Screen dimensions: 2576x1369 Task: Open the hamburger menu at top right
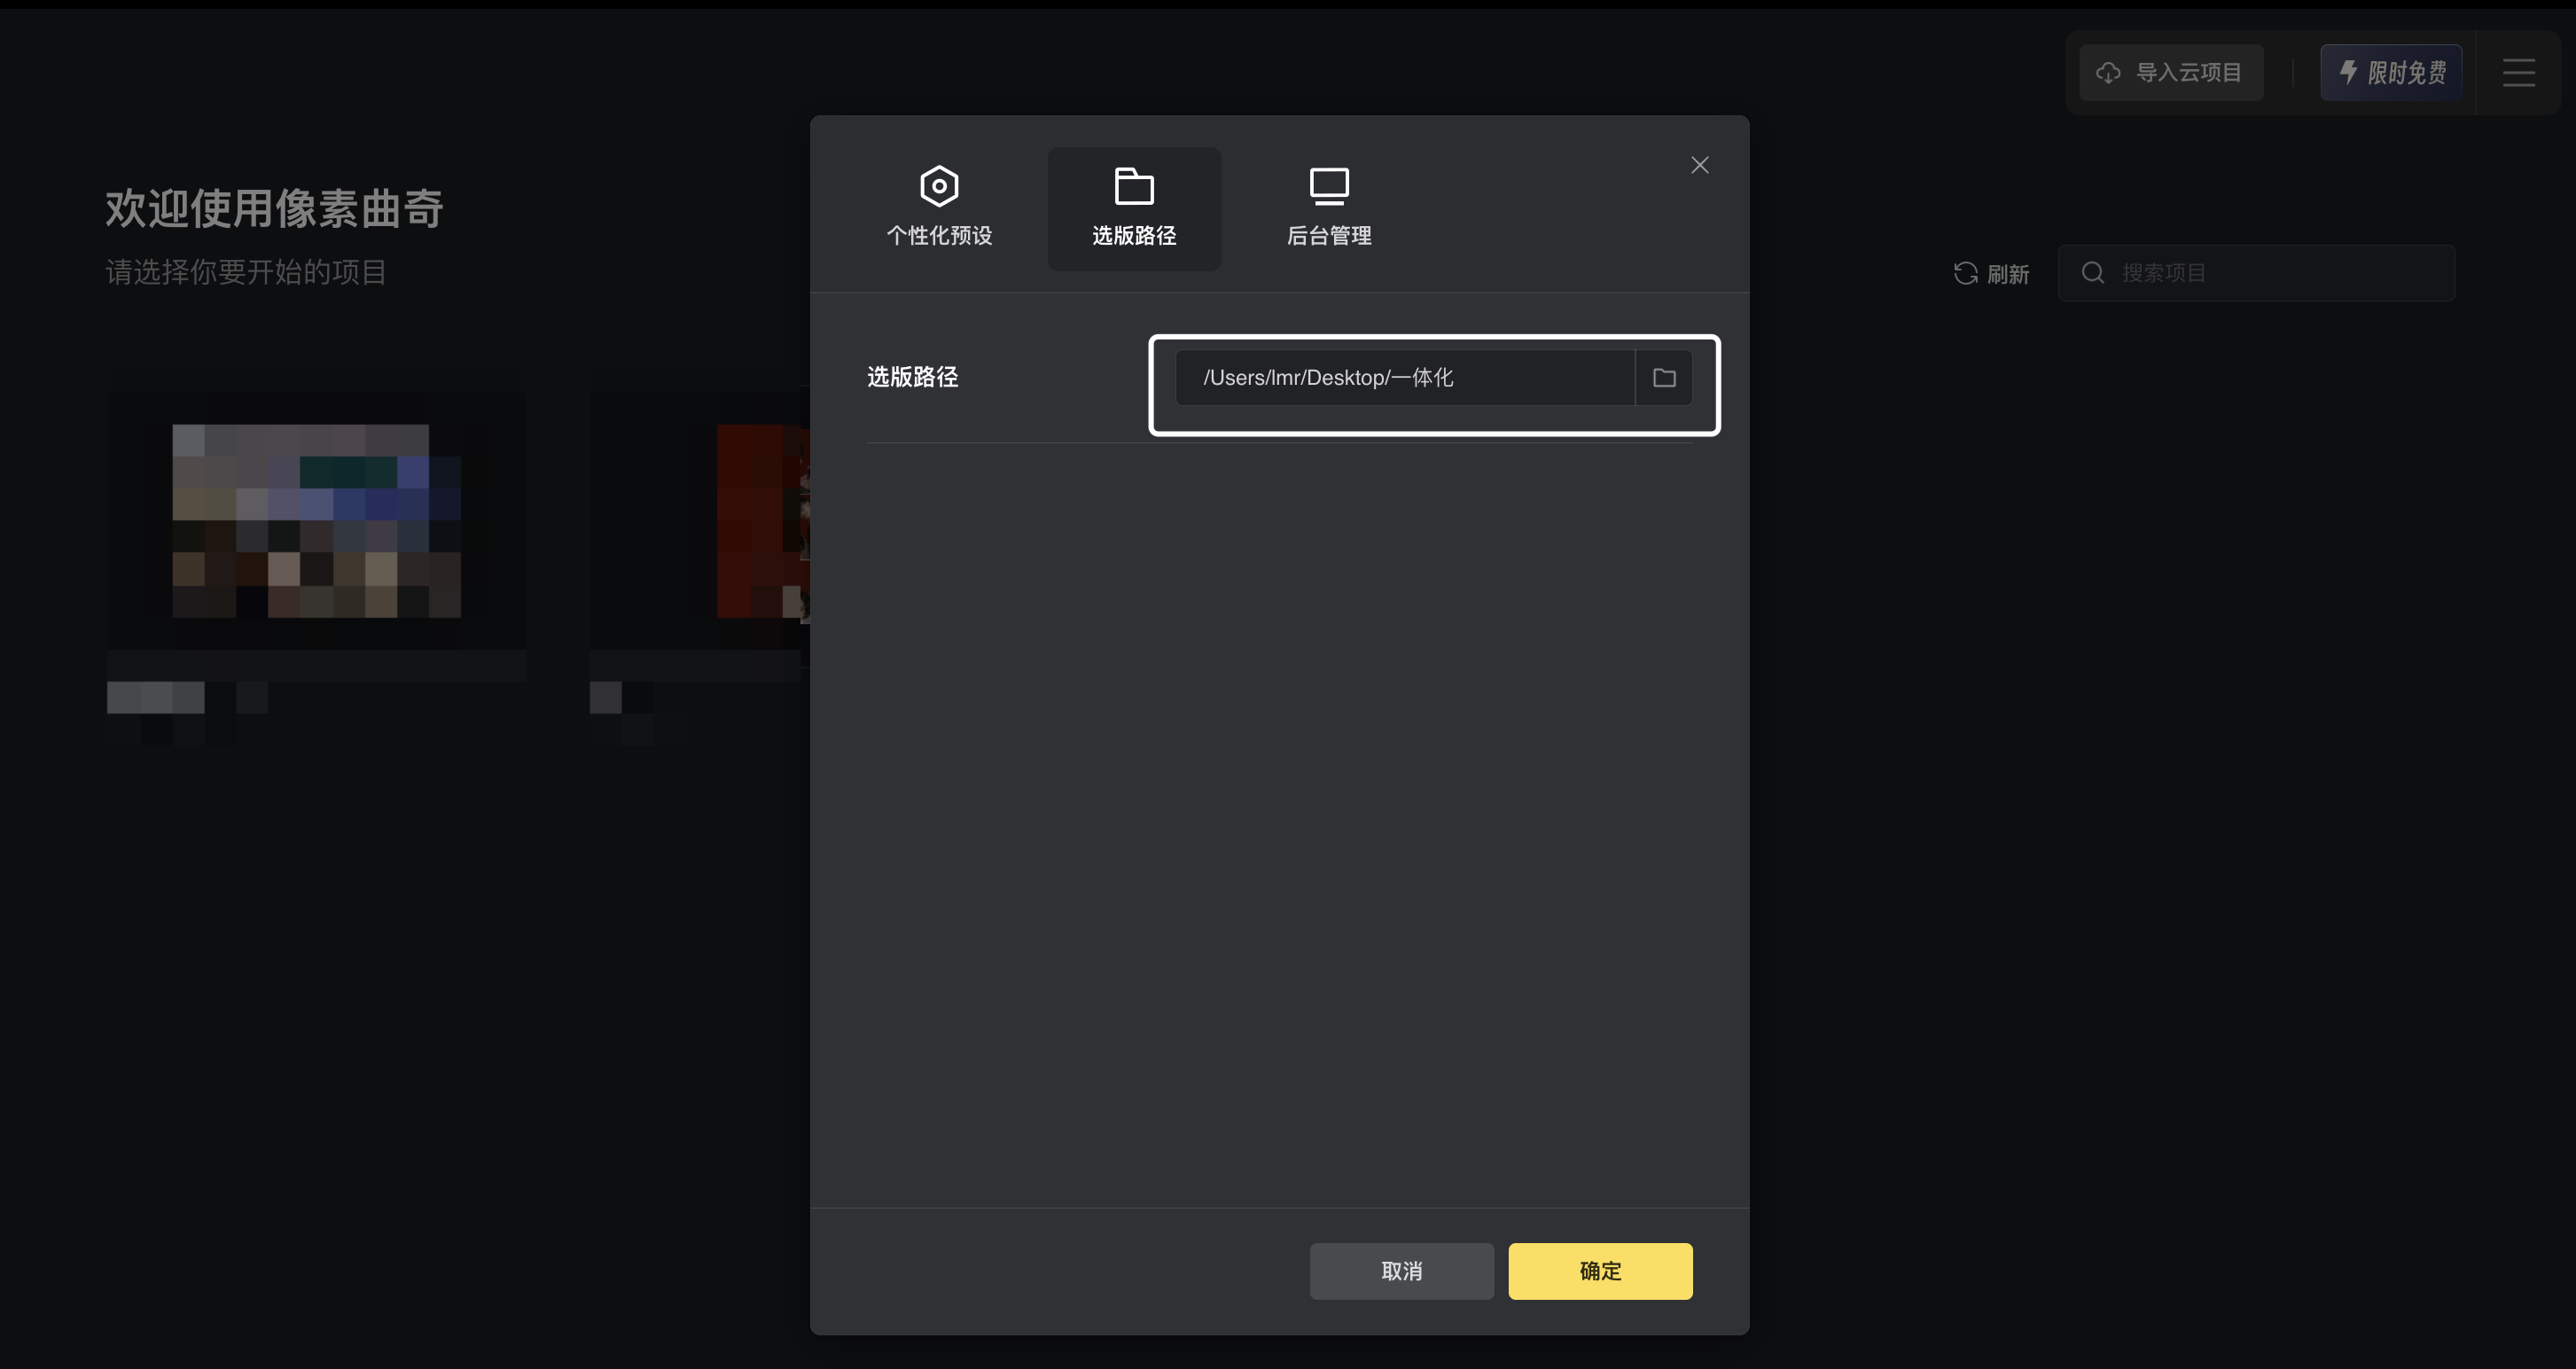(x=2518, y=73)
